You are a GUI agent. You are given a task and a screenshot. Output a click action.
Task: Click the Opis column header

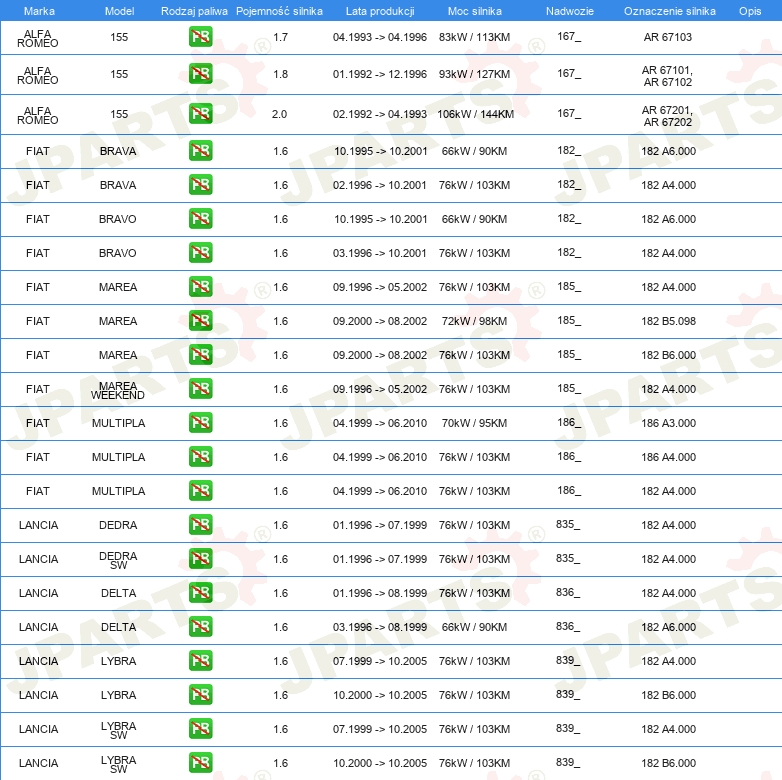(749, 10)
